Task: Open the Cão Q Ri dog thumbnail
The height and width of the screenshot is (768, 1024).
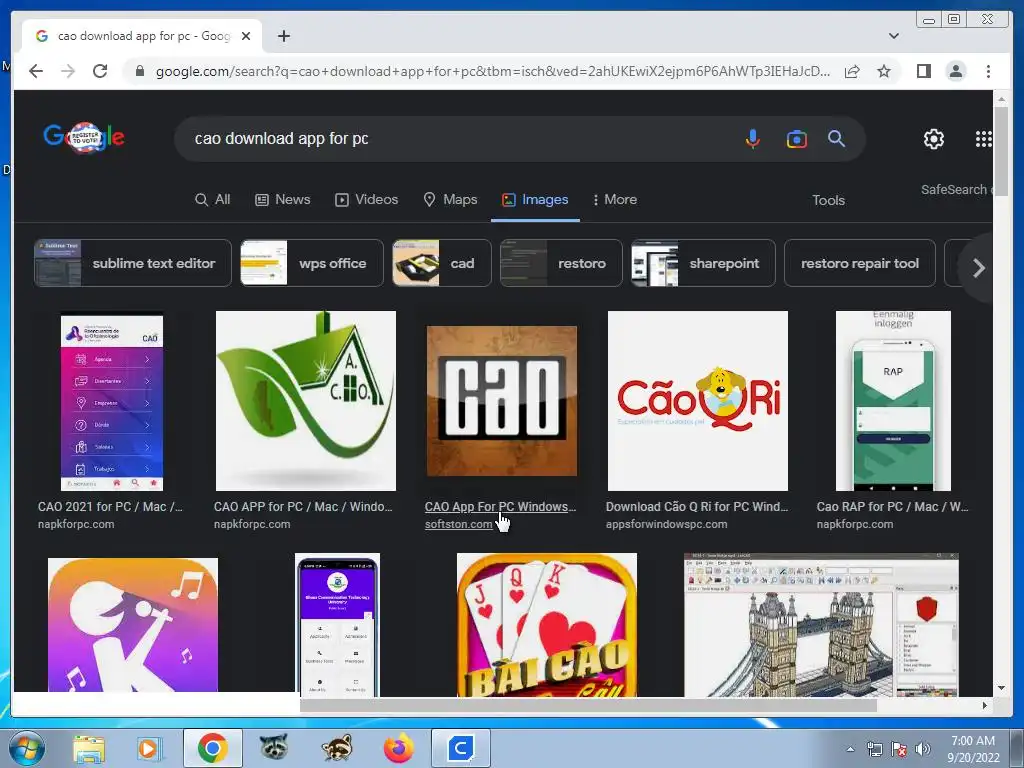Action: (697, 401)
